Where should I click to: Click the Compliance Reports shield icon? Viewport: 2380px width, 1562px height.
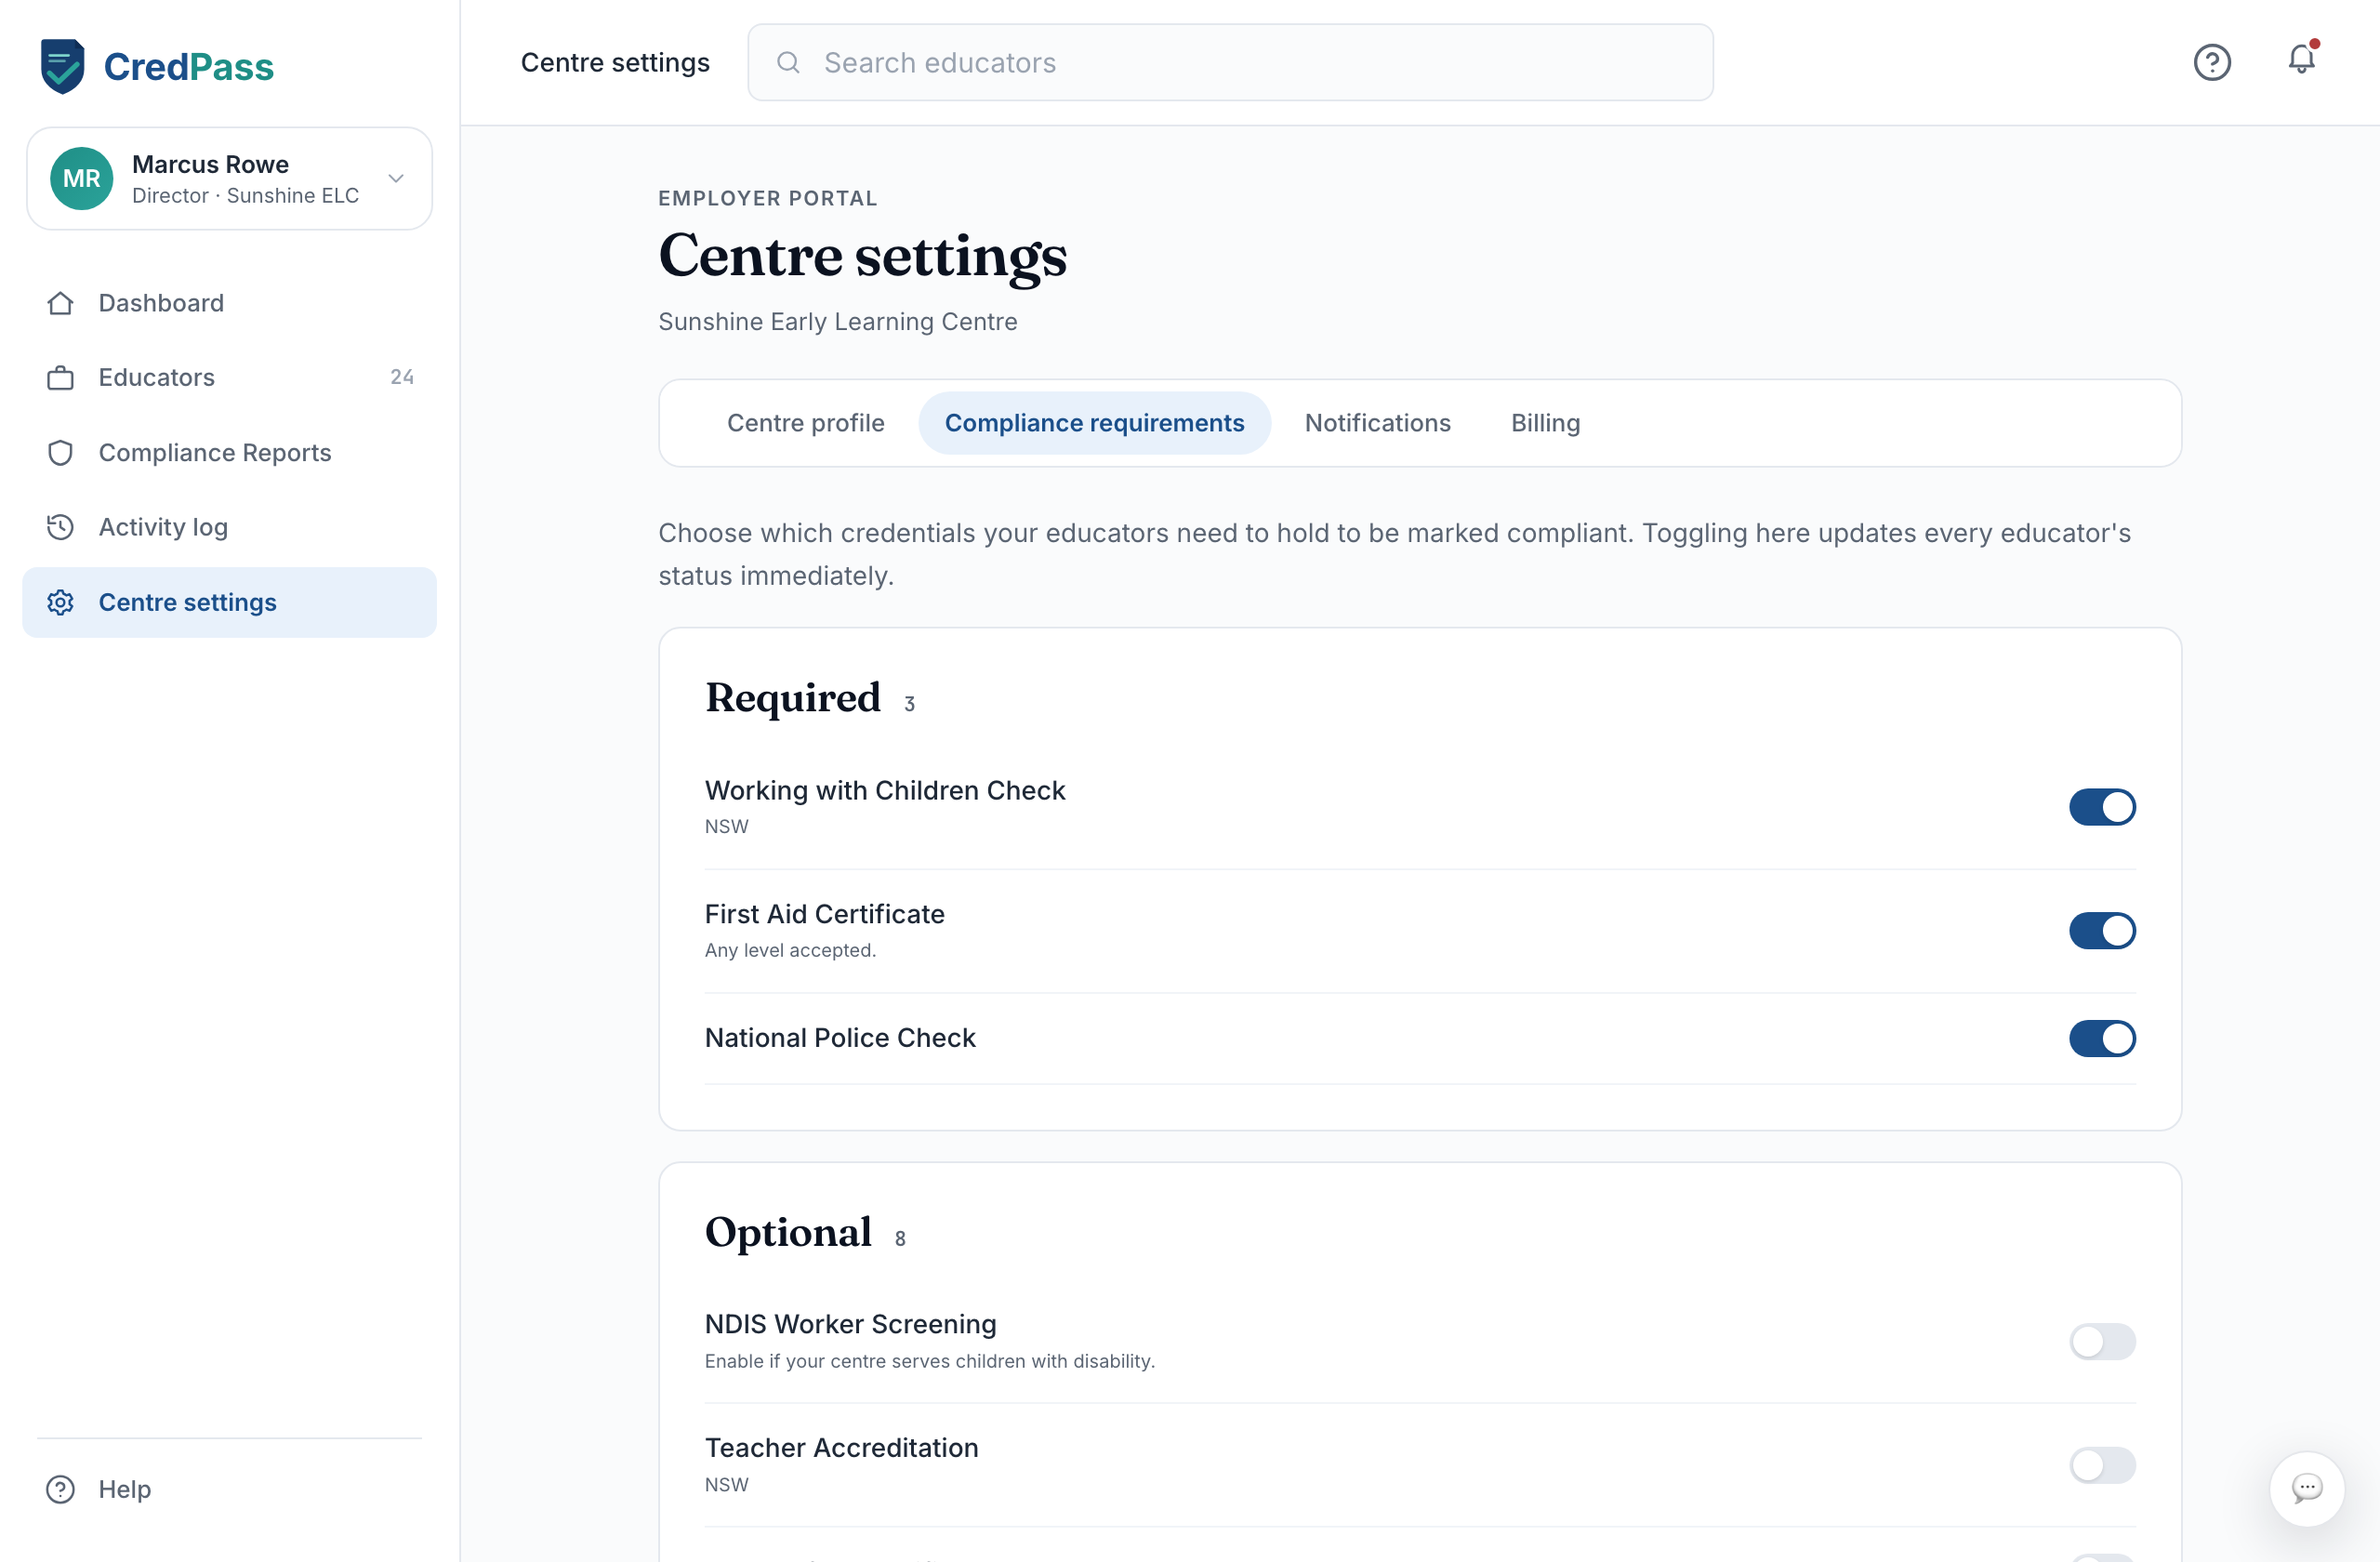click(x=60, y=453)
